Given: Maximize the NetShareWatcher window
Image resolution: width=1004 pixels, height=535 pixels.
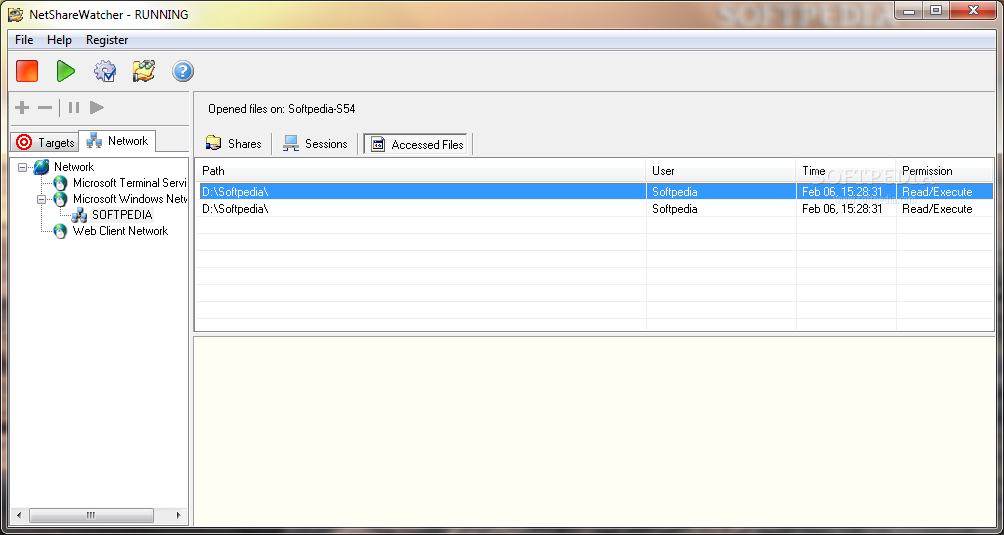Looking at the screenshot, I should pyautogui.click(x=935, y=10).
